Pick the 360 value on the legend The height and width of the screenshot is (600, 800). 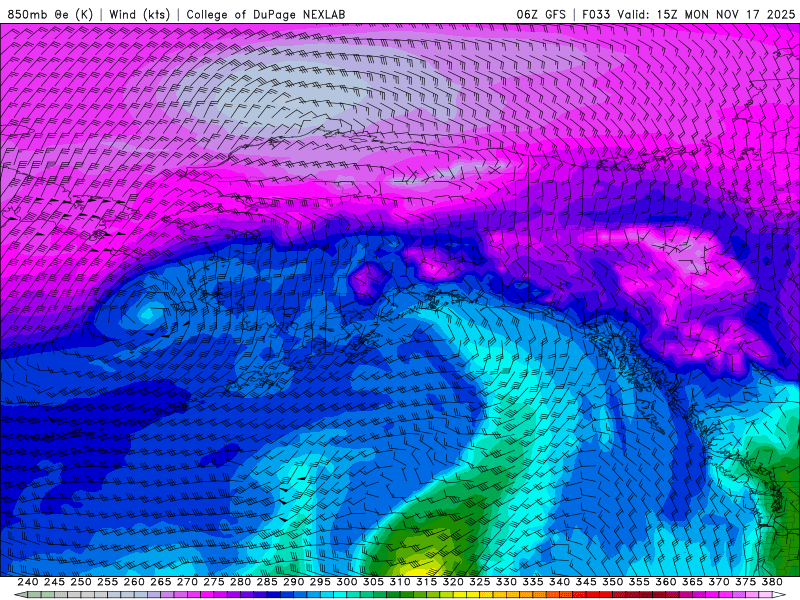(x=665, y=582)
